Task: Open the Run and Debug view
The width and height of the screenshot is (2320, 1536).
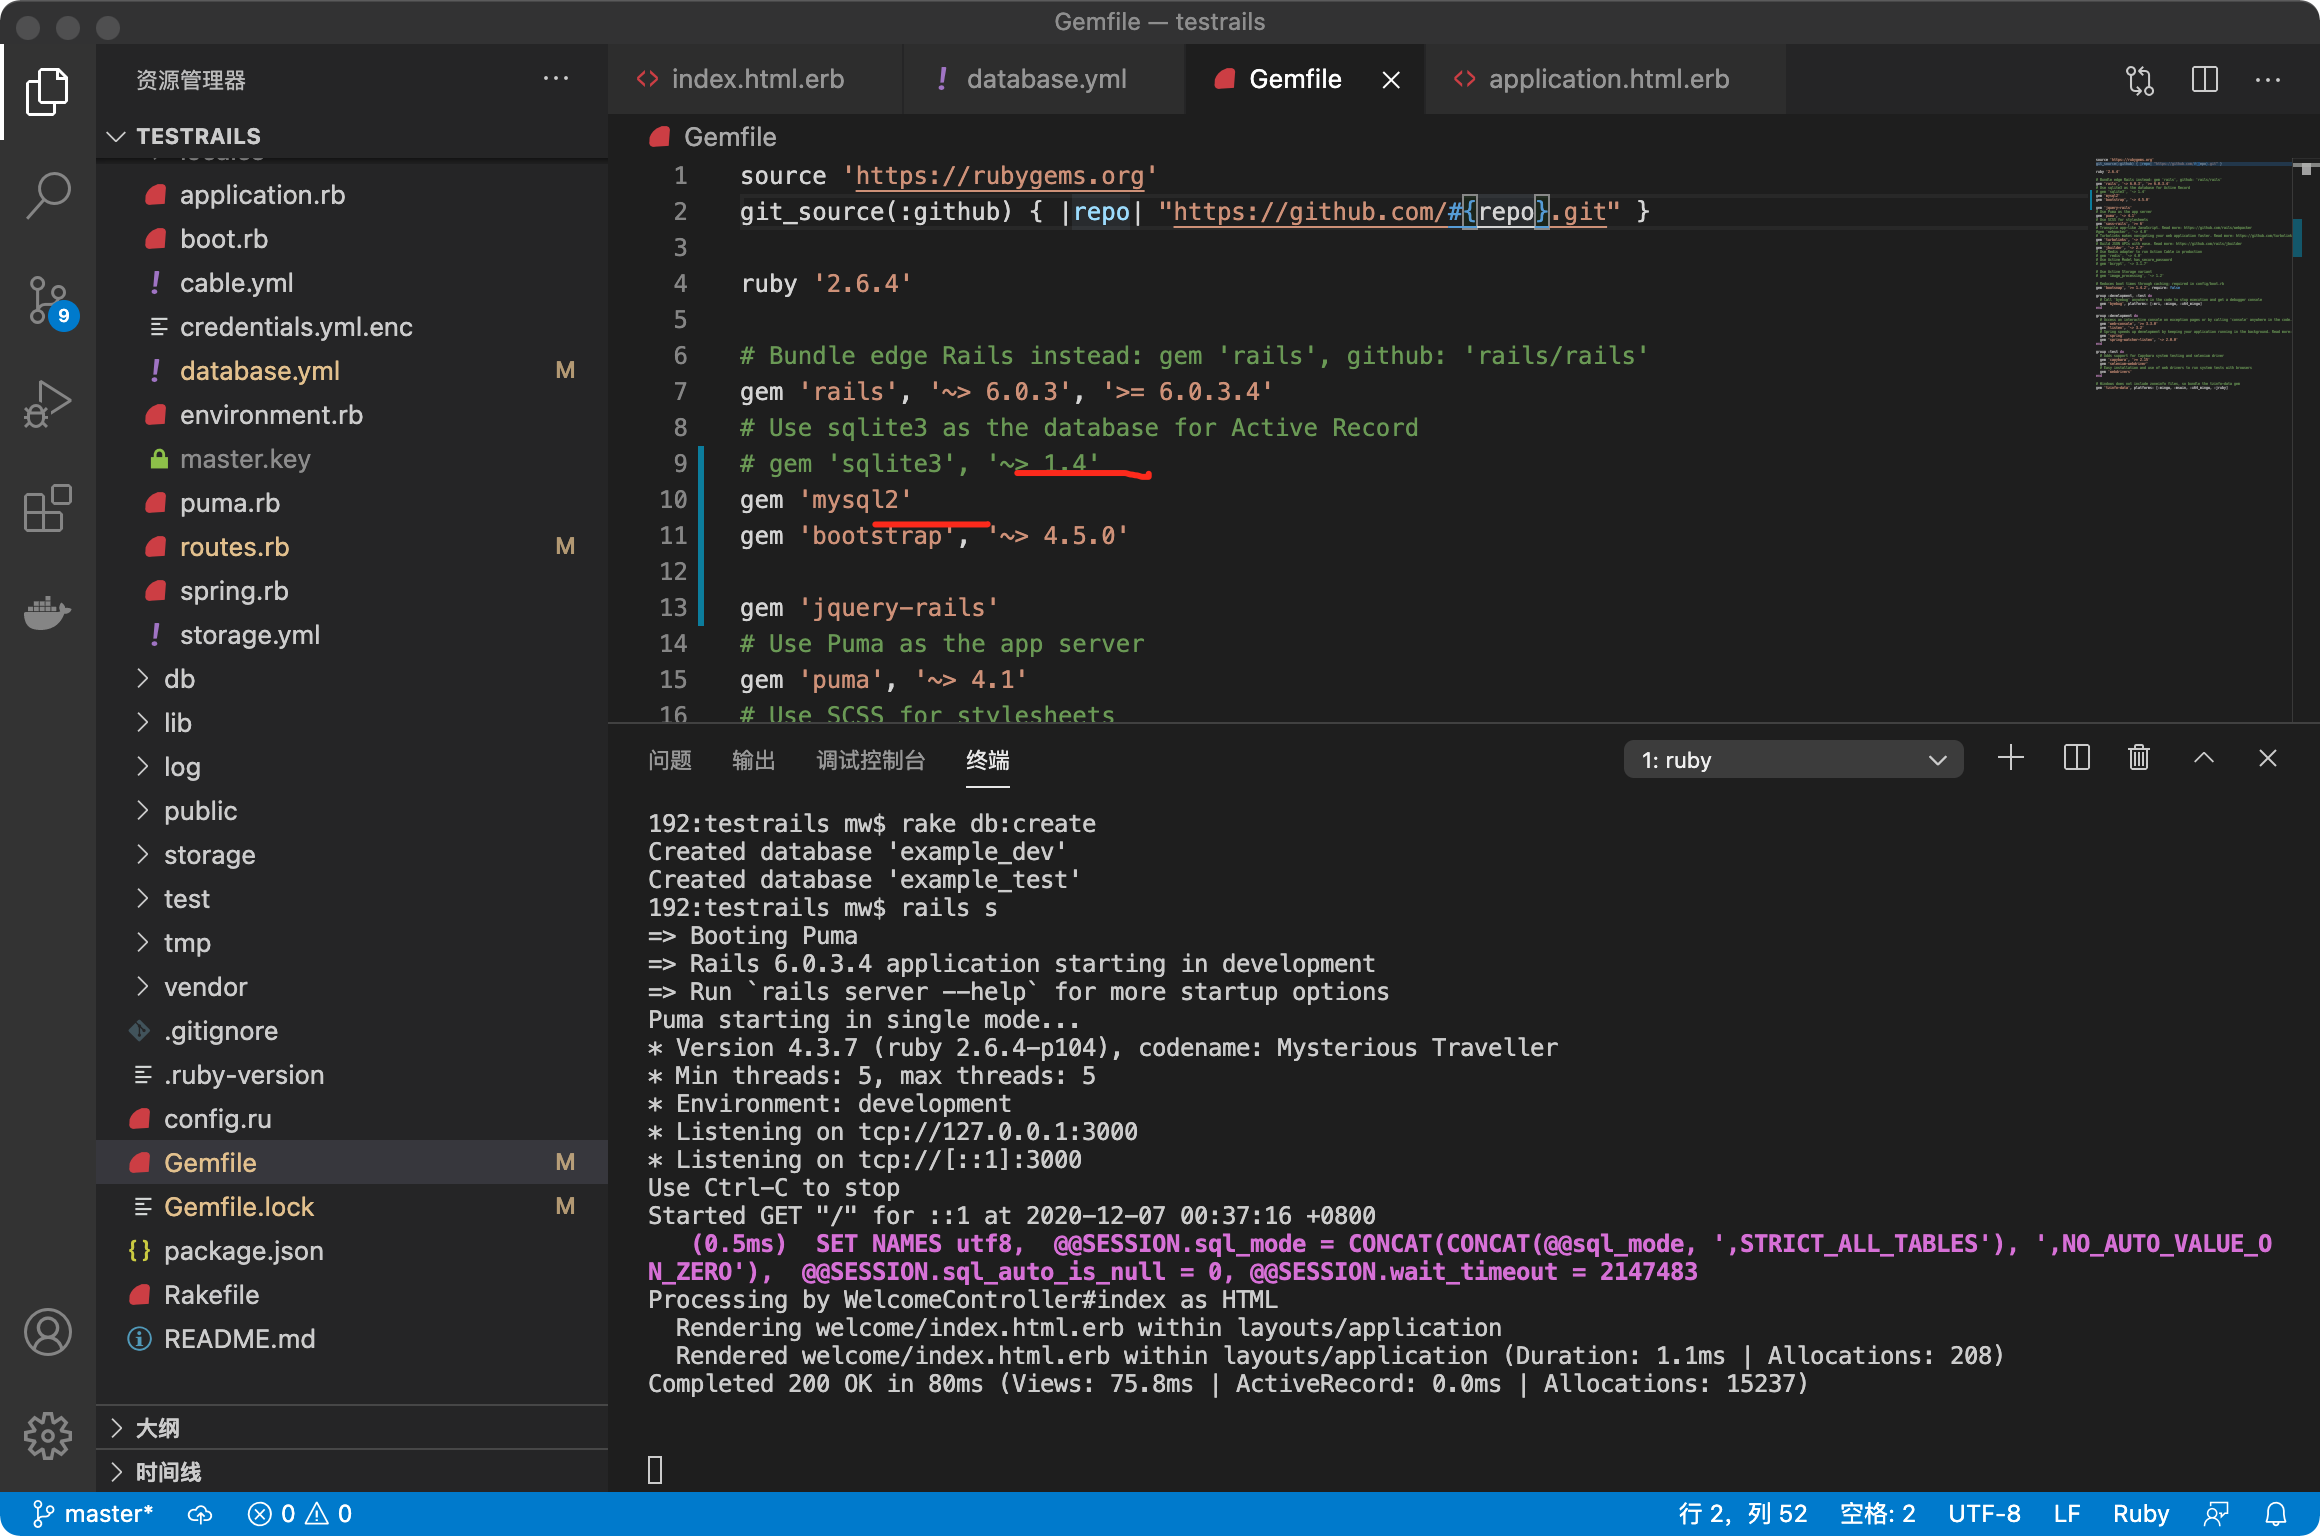Action: click(x=47, y=404)
